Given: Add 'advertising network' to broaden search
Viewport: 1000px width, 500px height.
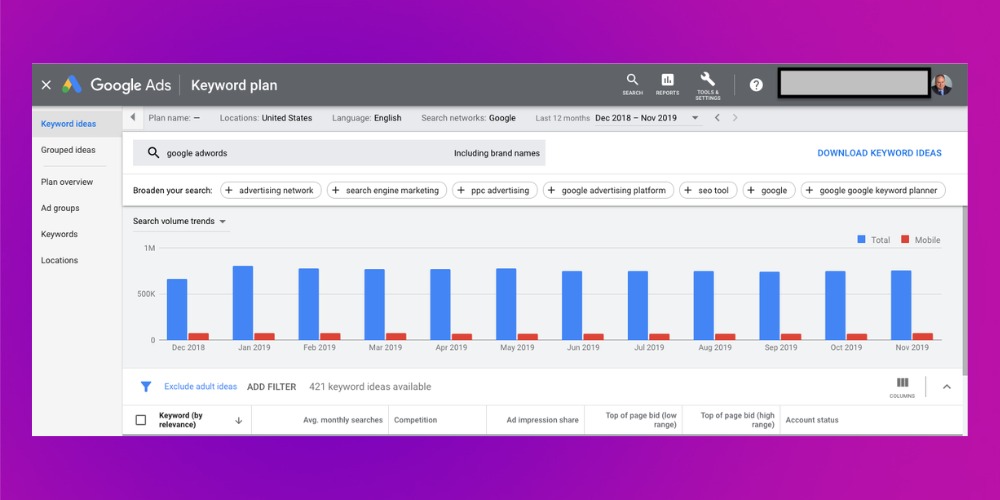Looking at the screenshot, I should [271, 190].
